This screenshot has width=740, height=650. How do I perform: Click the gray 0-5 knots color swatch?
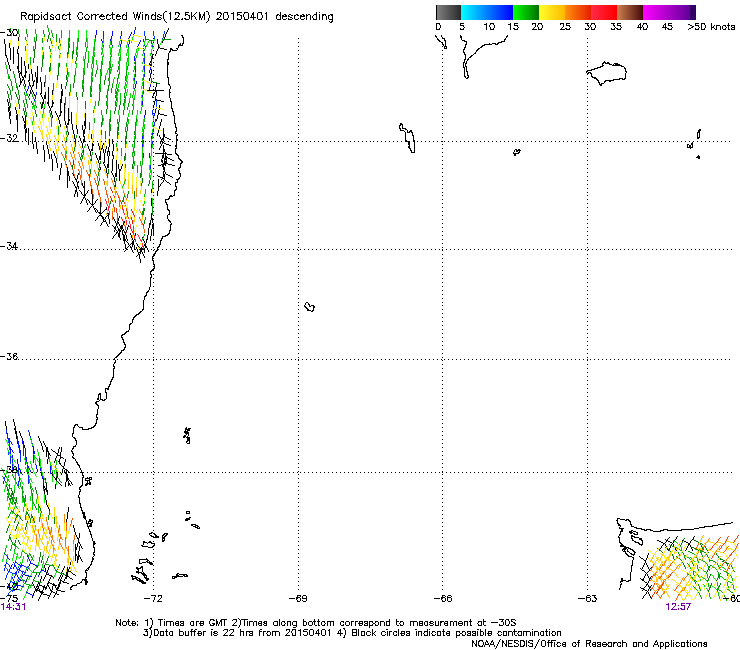pos(448,12)
